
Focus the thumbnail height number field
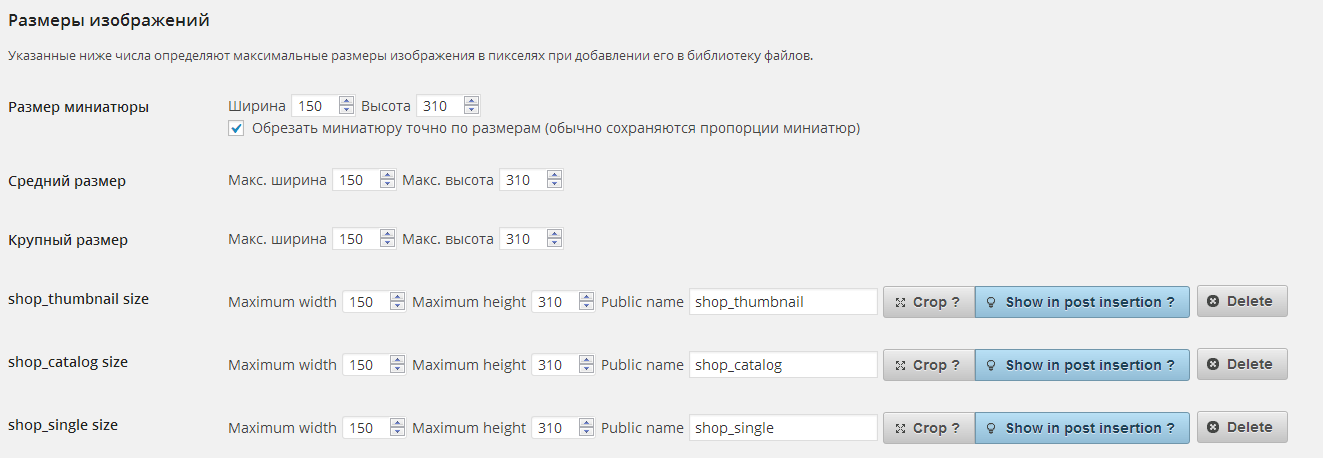pyautogui.click(x=439, y=106)
